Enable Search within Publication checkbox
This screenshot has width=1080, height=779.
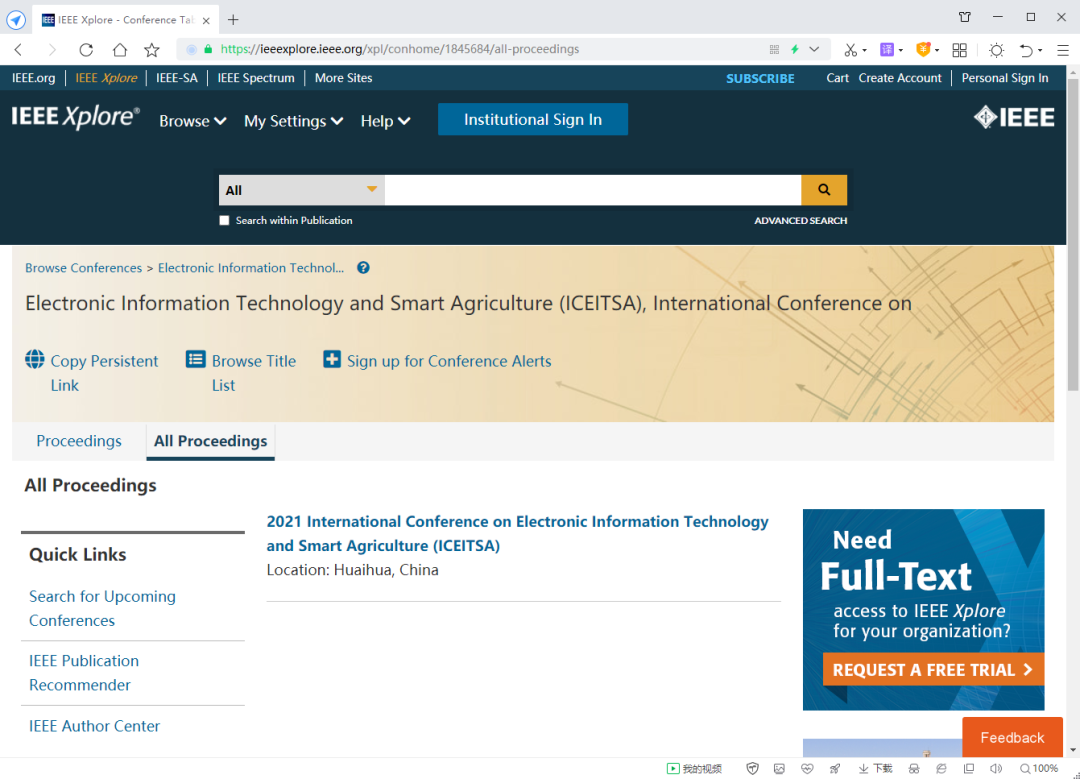coord(225,221)
